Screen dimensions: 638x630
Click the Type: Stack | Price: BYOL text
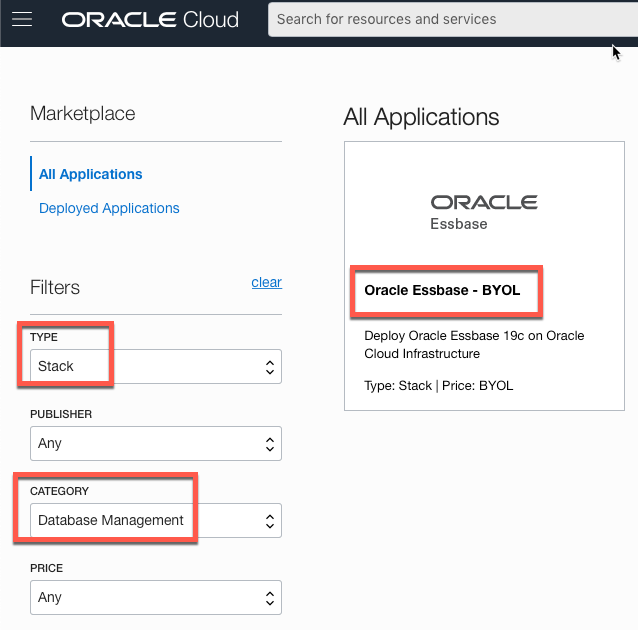tap(438, 385)
